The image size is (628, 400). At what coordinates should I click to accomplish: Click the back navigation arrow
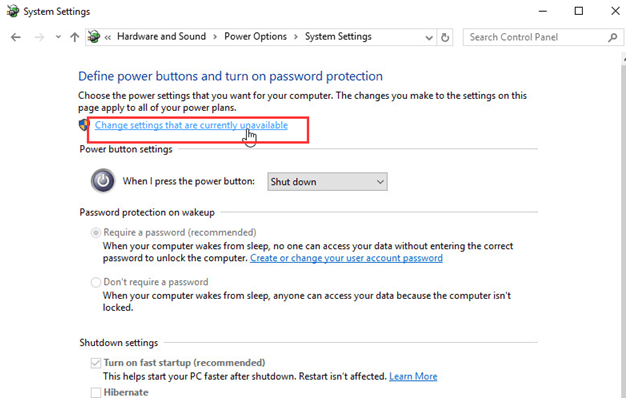15,37
